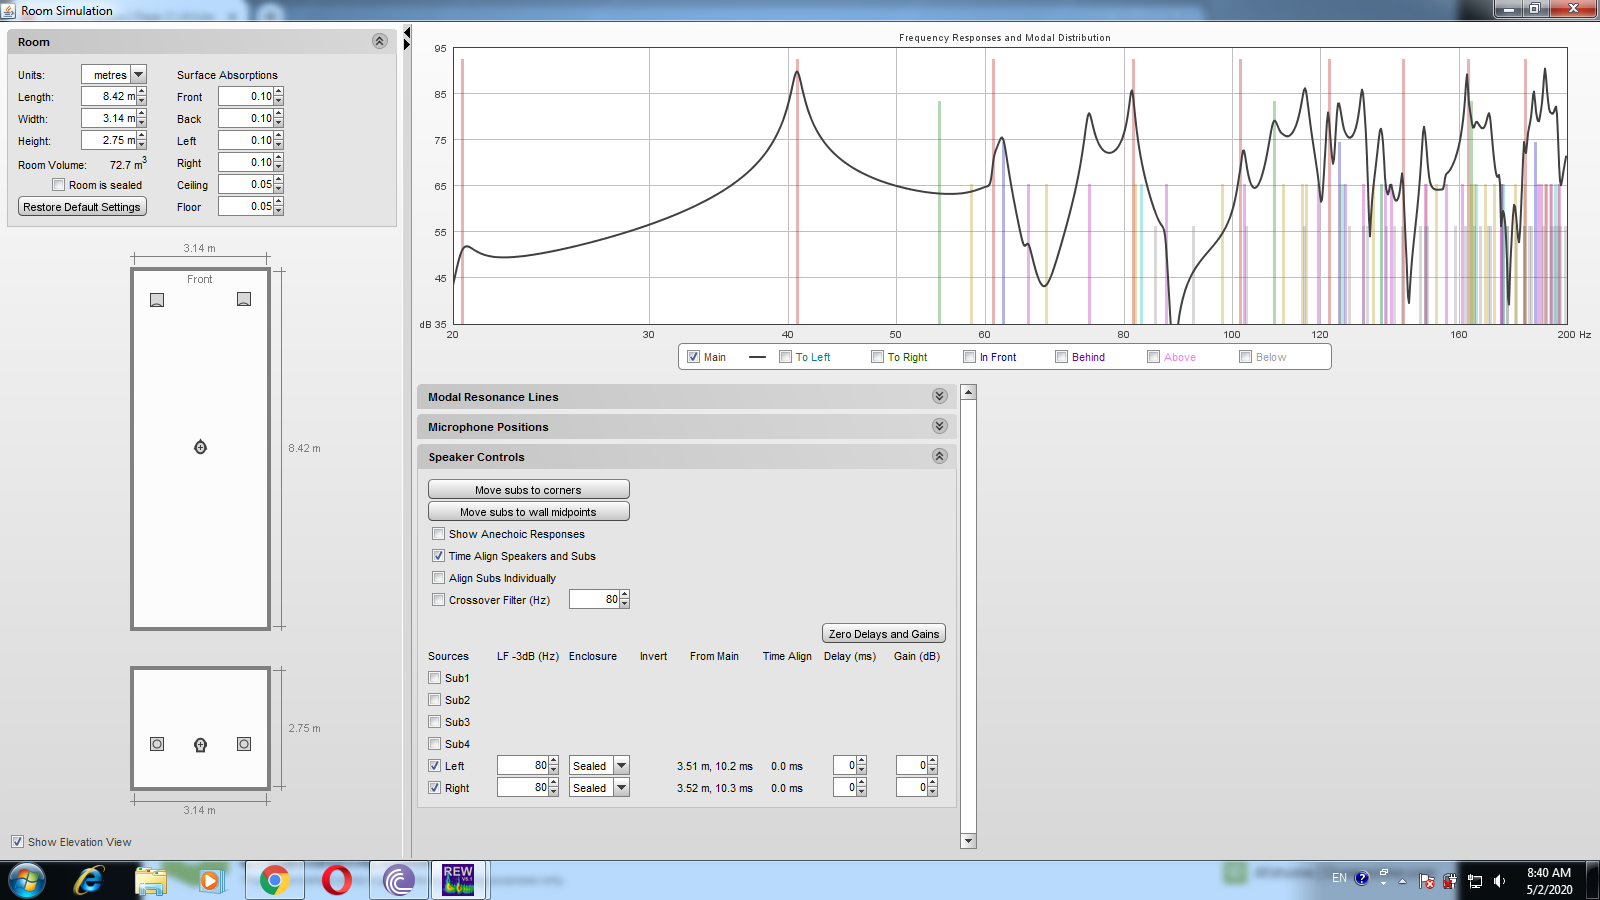Click the volume icon in system tray
The image size is (1600, 900).
(1499, 881)
